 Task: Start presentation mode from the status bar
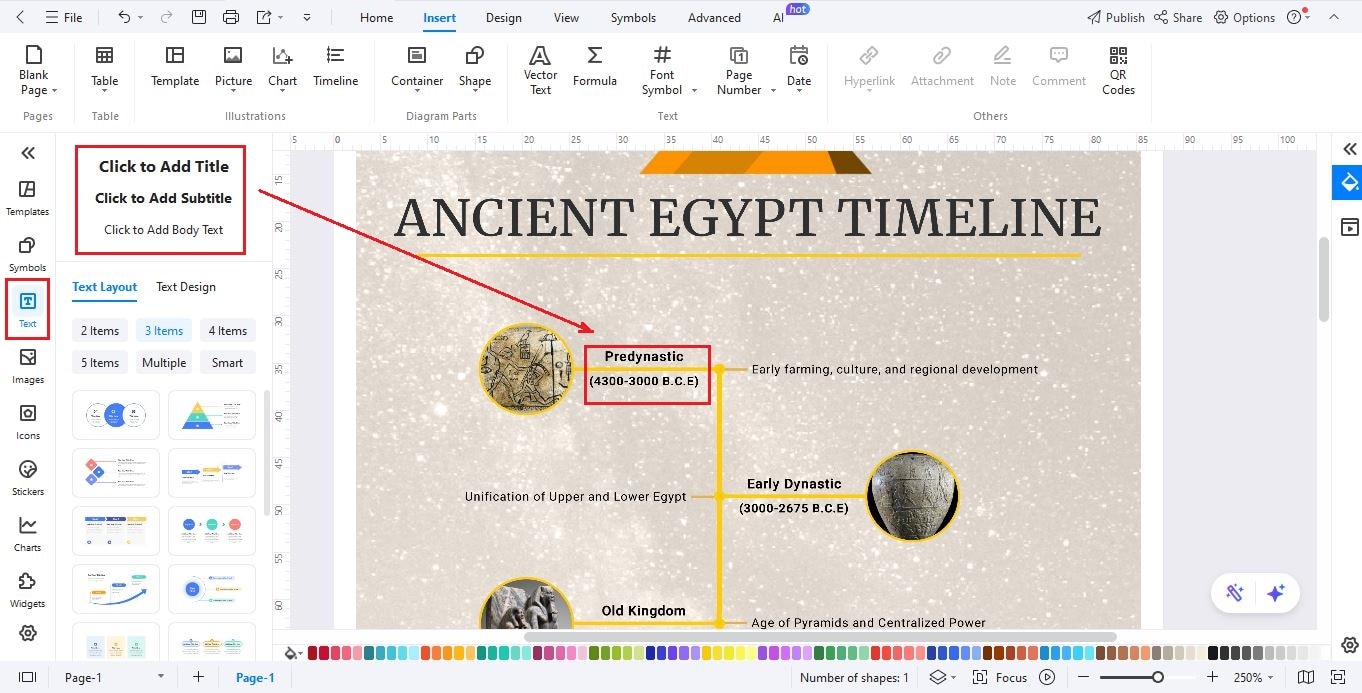coord(1046,677)
